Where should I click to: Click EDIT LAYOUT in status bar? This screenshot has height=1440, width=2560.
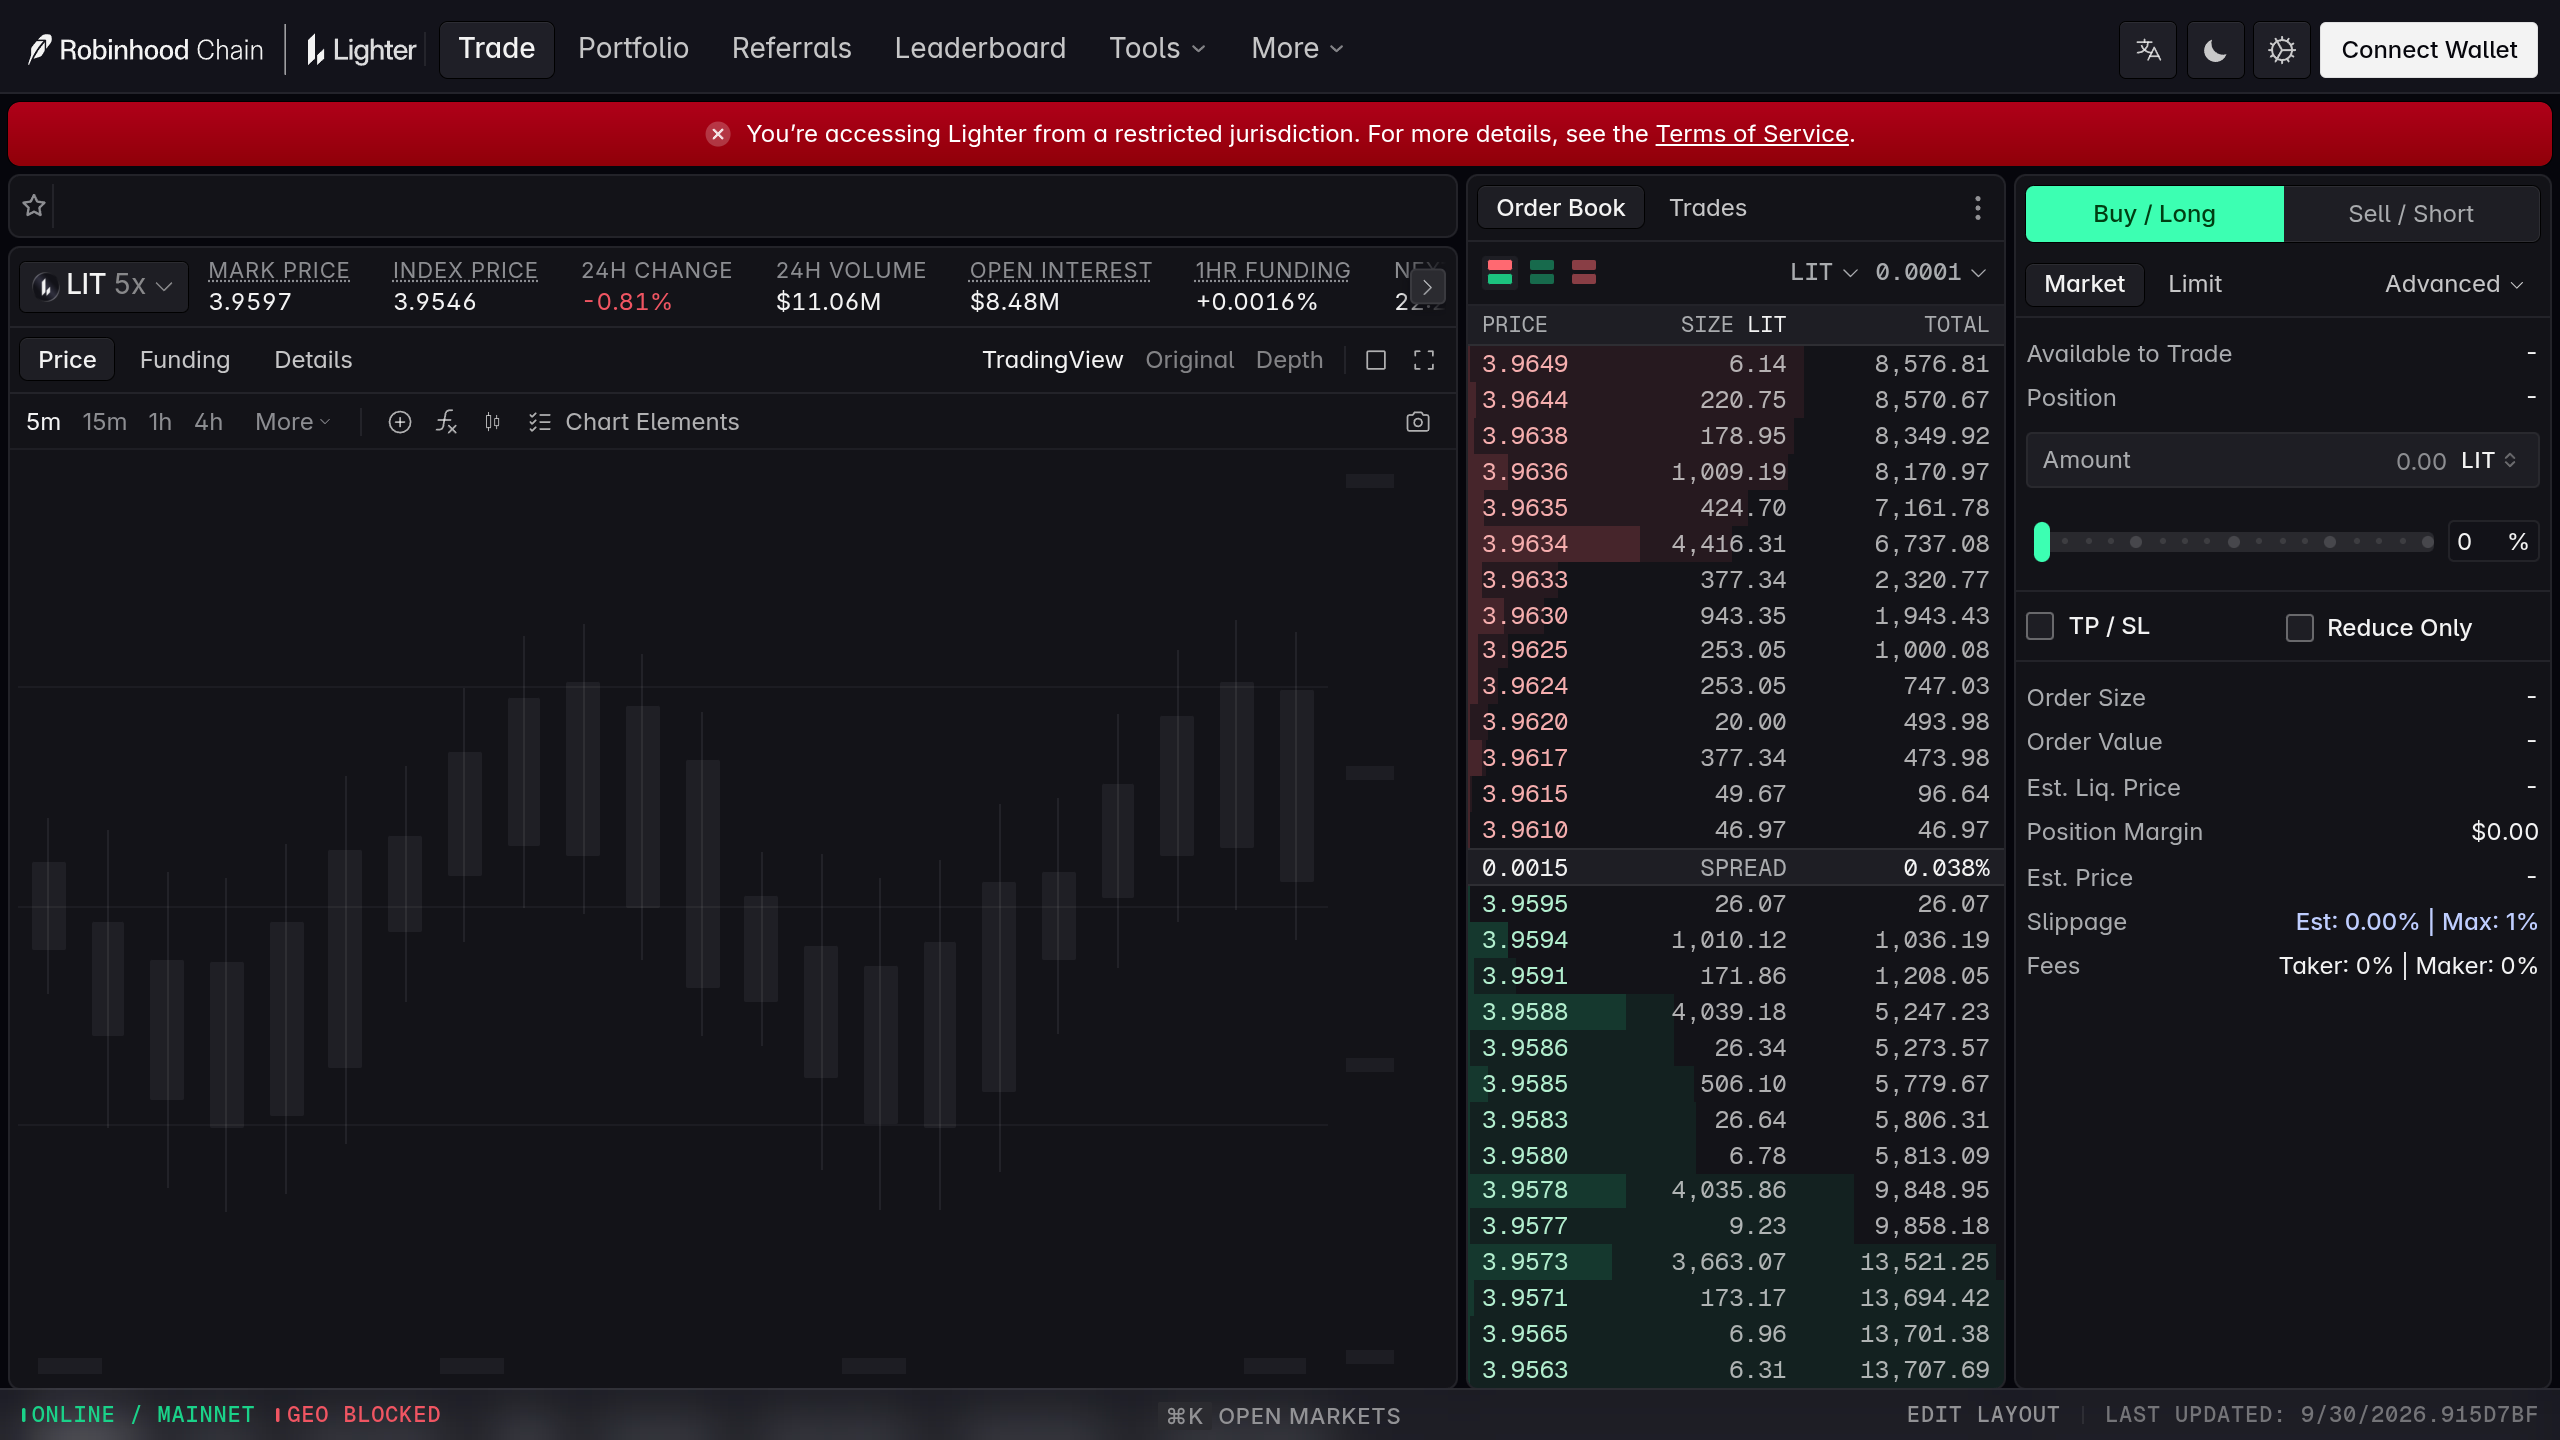coord(1983,1414)
